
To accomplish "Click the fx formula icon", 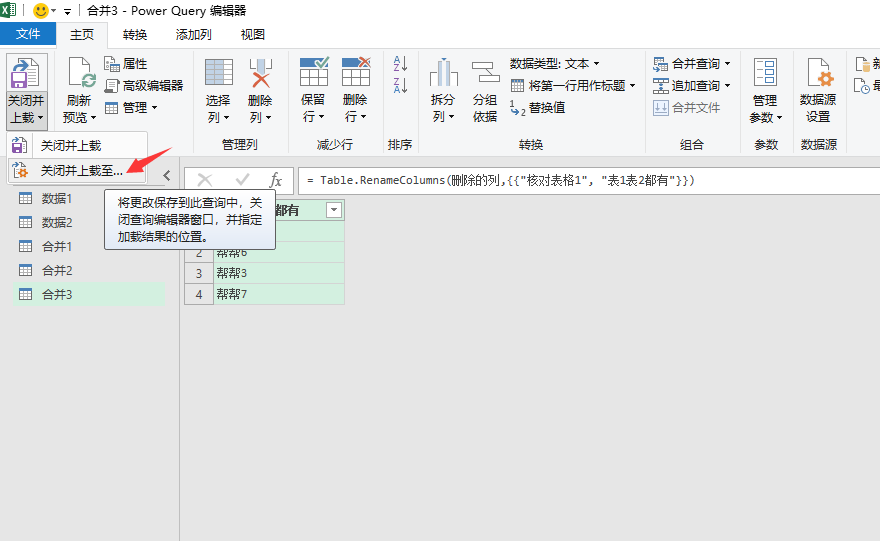I will (x=276, y=180).
